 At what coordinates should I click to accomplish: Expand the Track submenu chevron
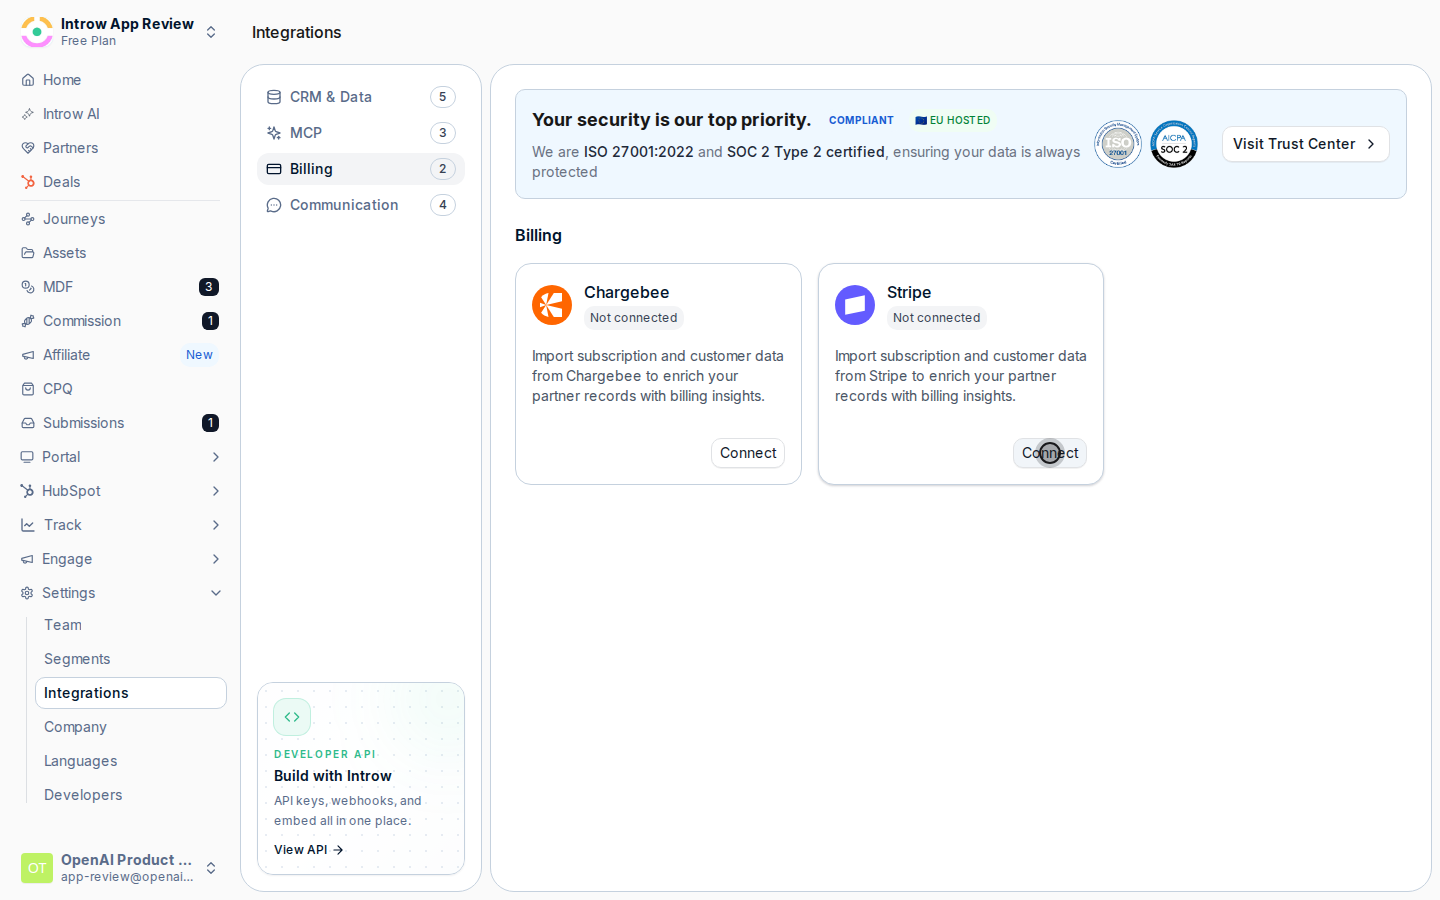(x=216, y=525)
